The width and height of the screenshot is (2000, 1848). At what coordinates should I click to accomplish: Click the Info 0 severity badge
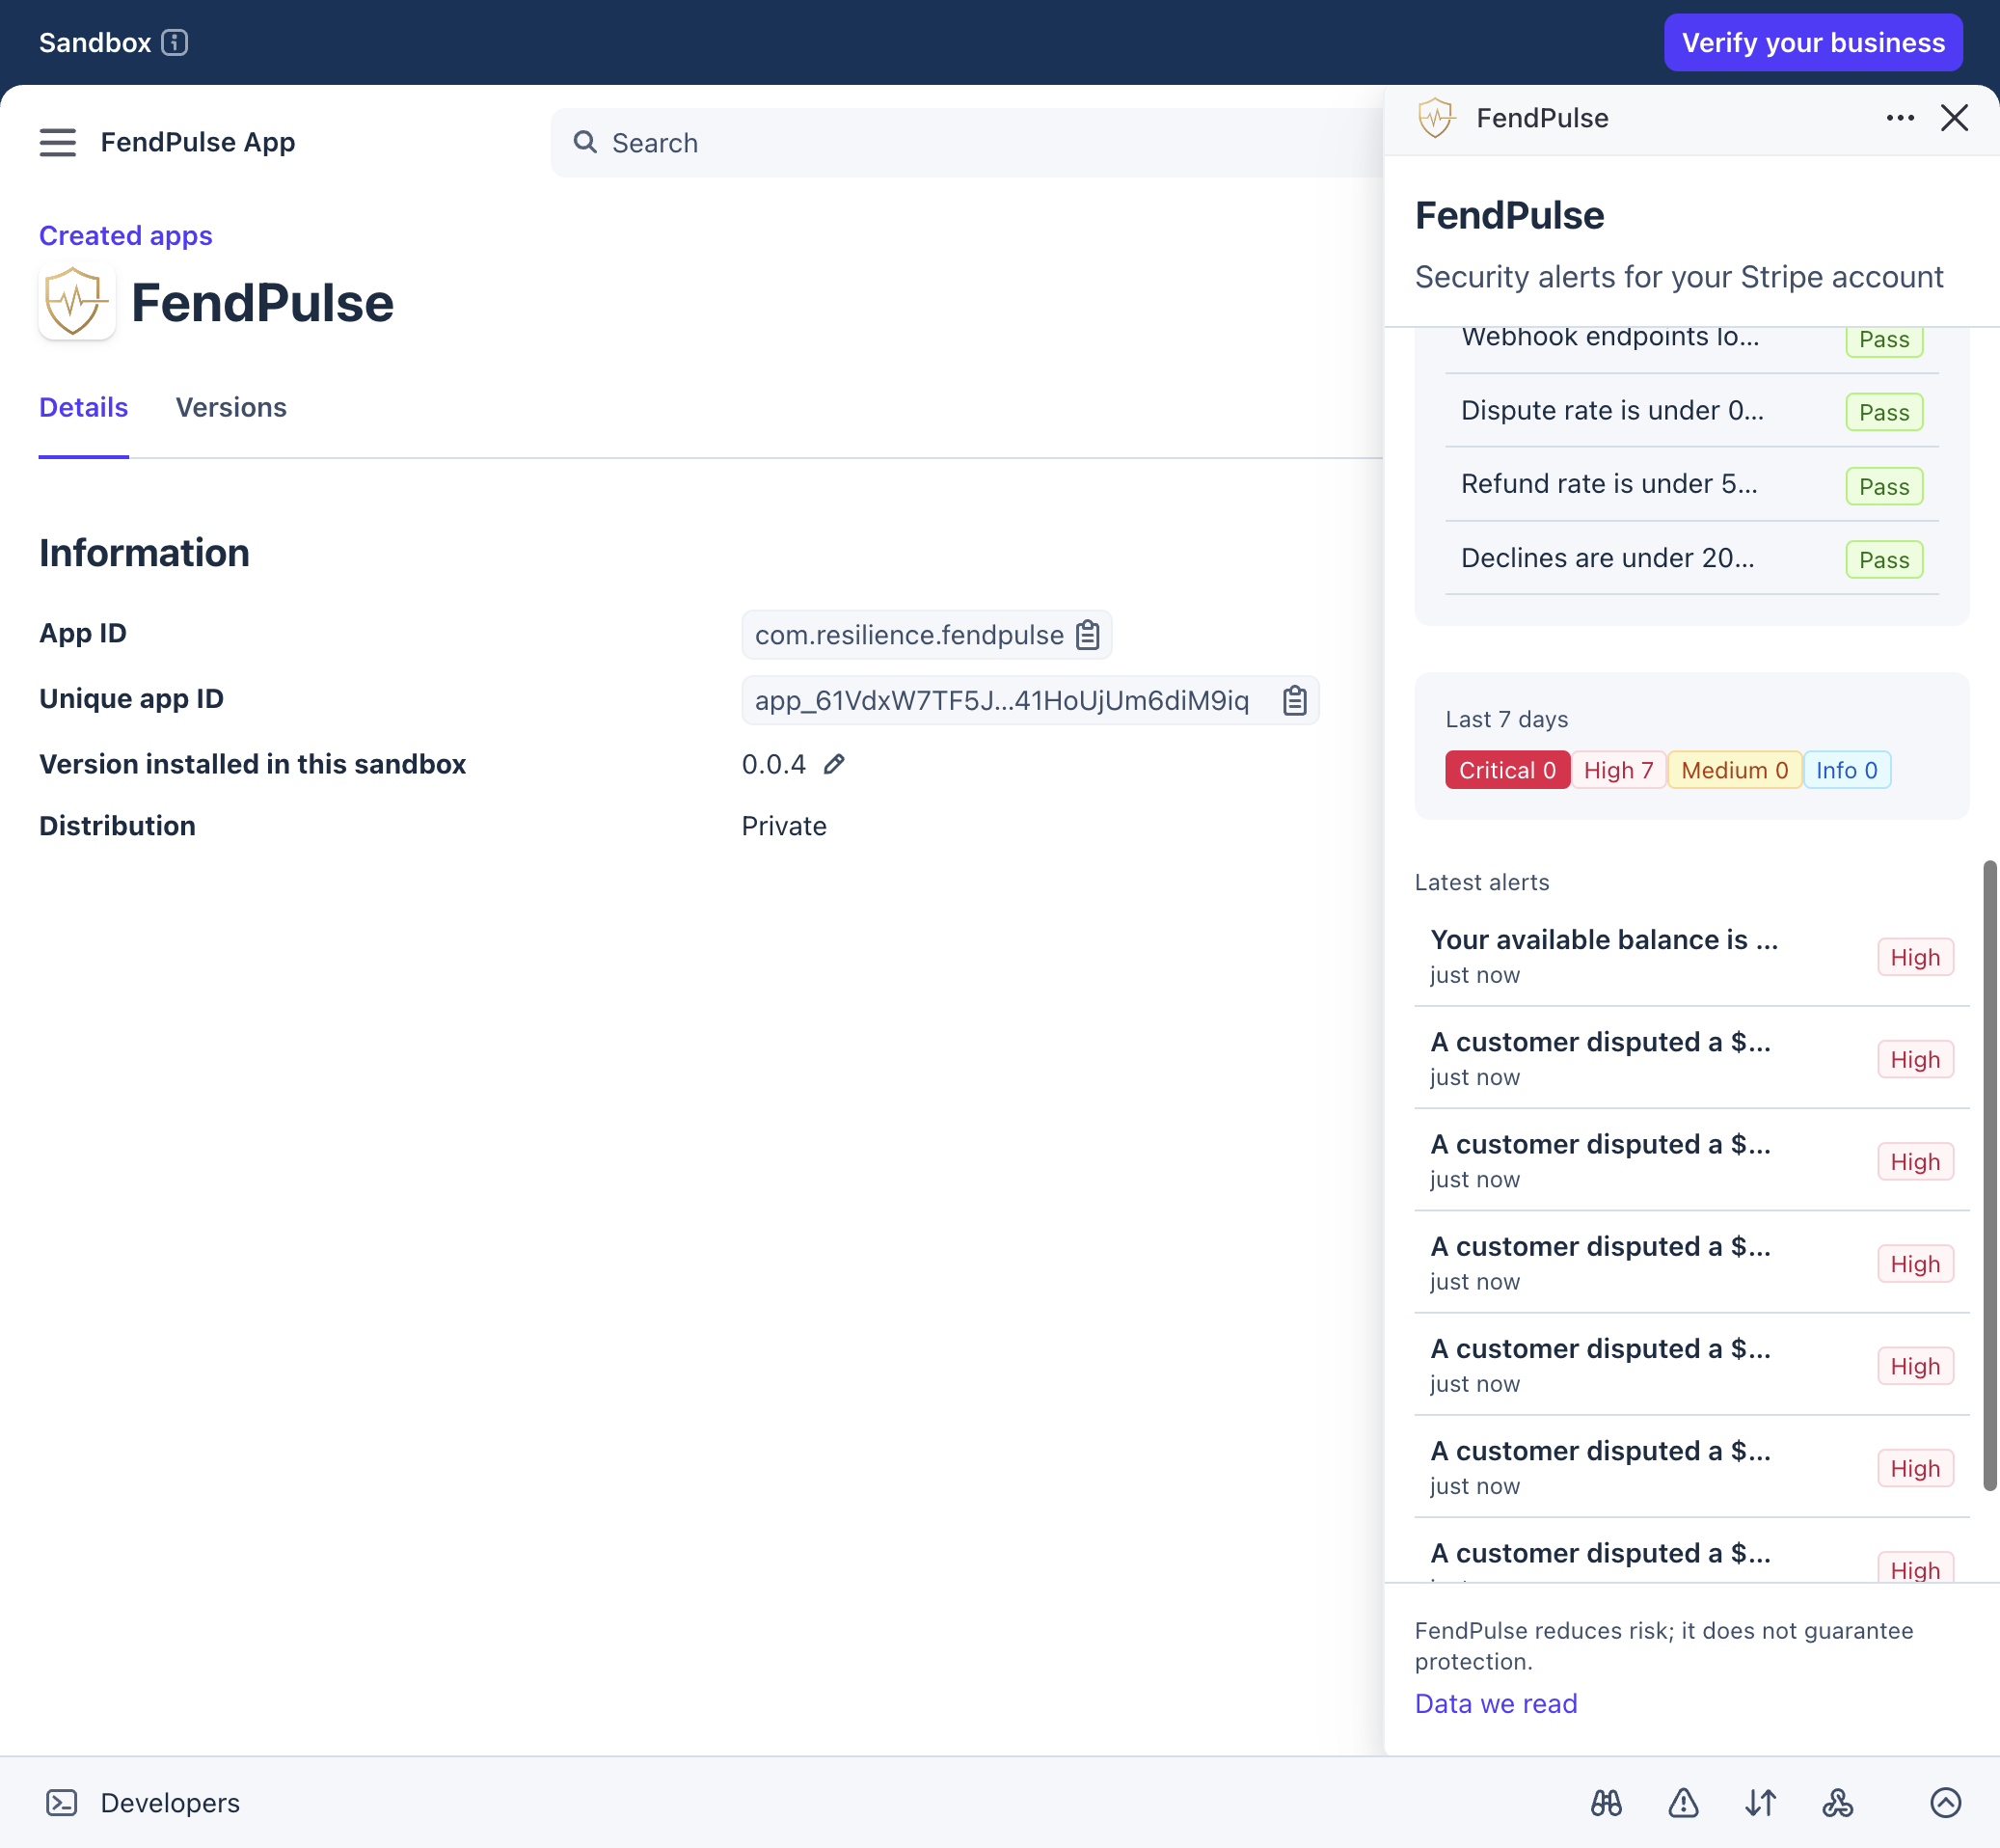click(x=1846, y=770)
